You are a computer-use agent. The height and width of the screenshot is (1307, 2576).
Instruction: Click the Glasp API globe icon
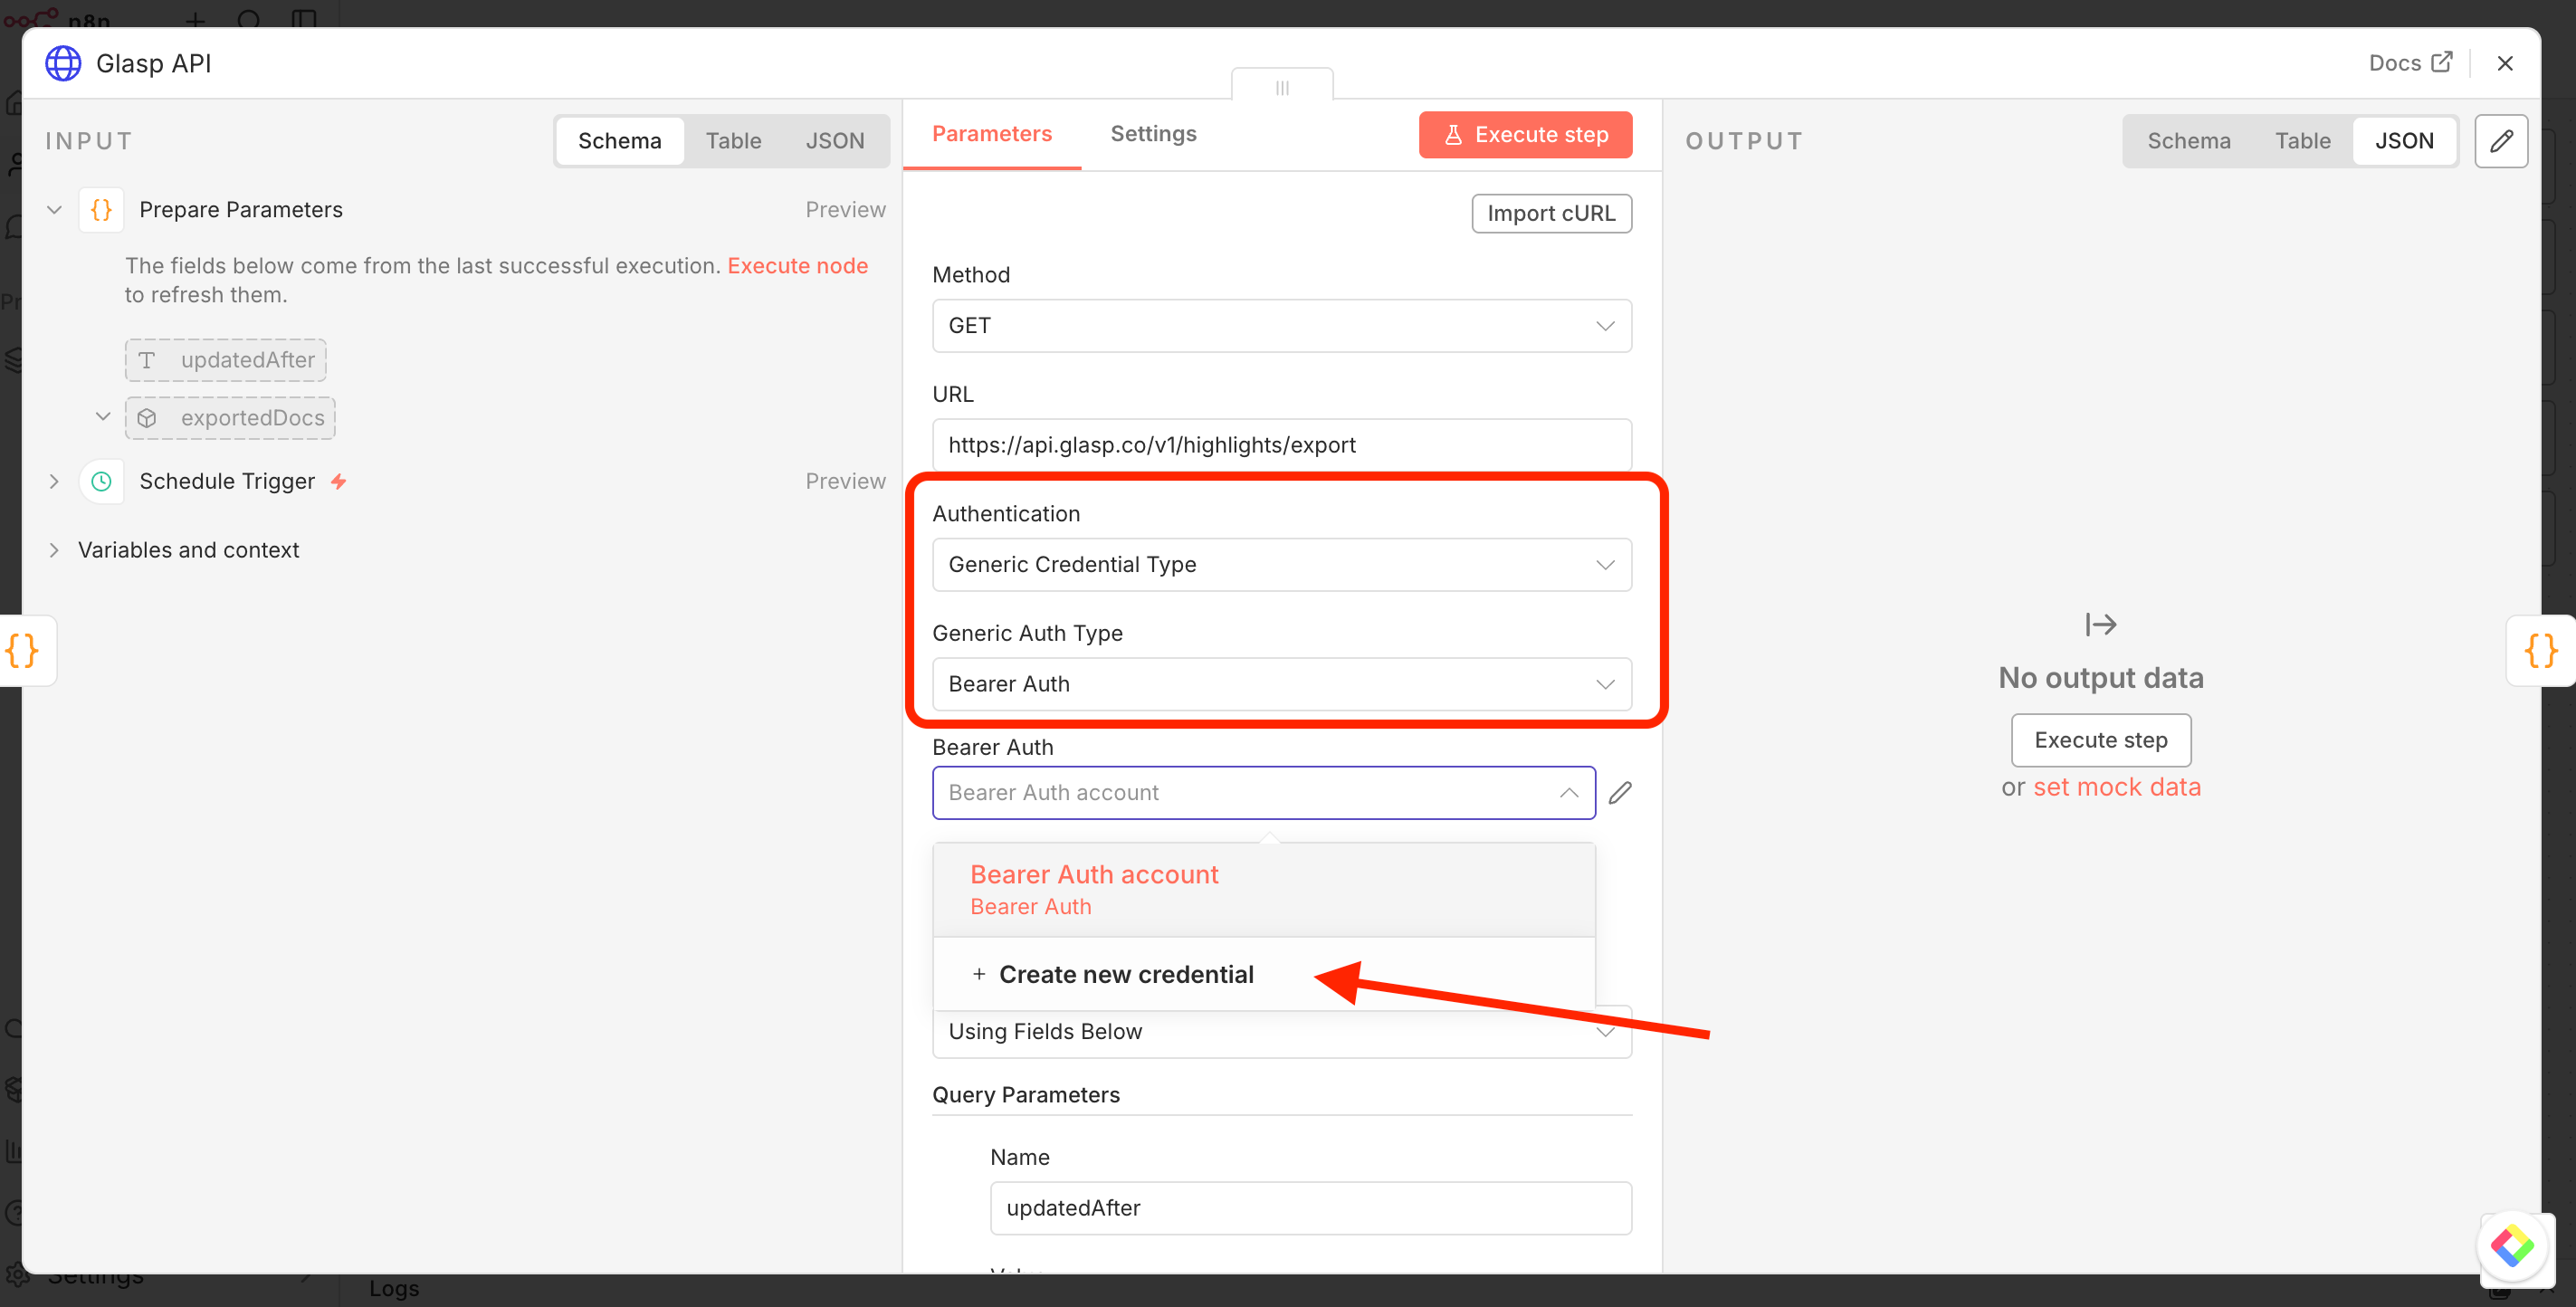(63, 63)
